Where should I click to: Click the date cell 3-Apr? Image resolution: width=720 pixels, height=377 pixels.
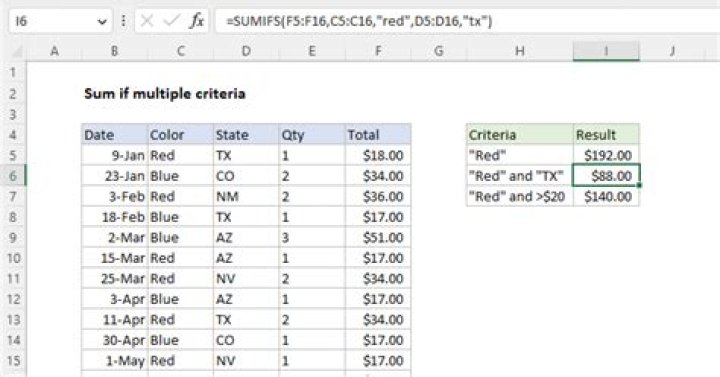(115, 299)
